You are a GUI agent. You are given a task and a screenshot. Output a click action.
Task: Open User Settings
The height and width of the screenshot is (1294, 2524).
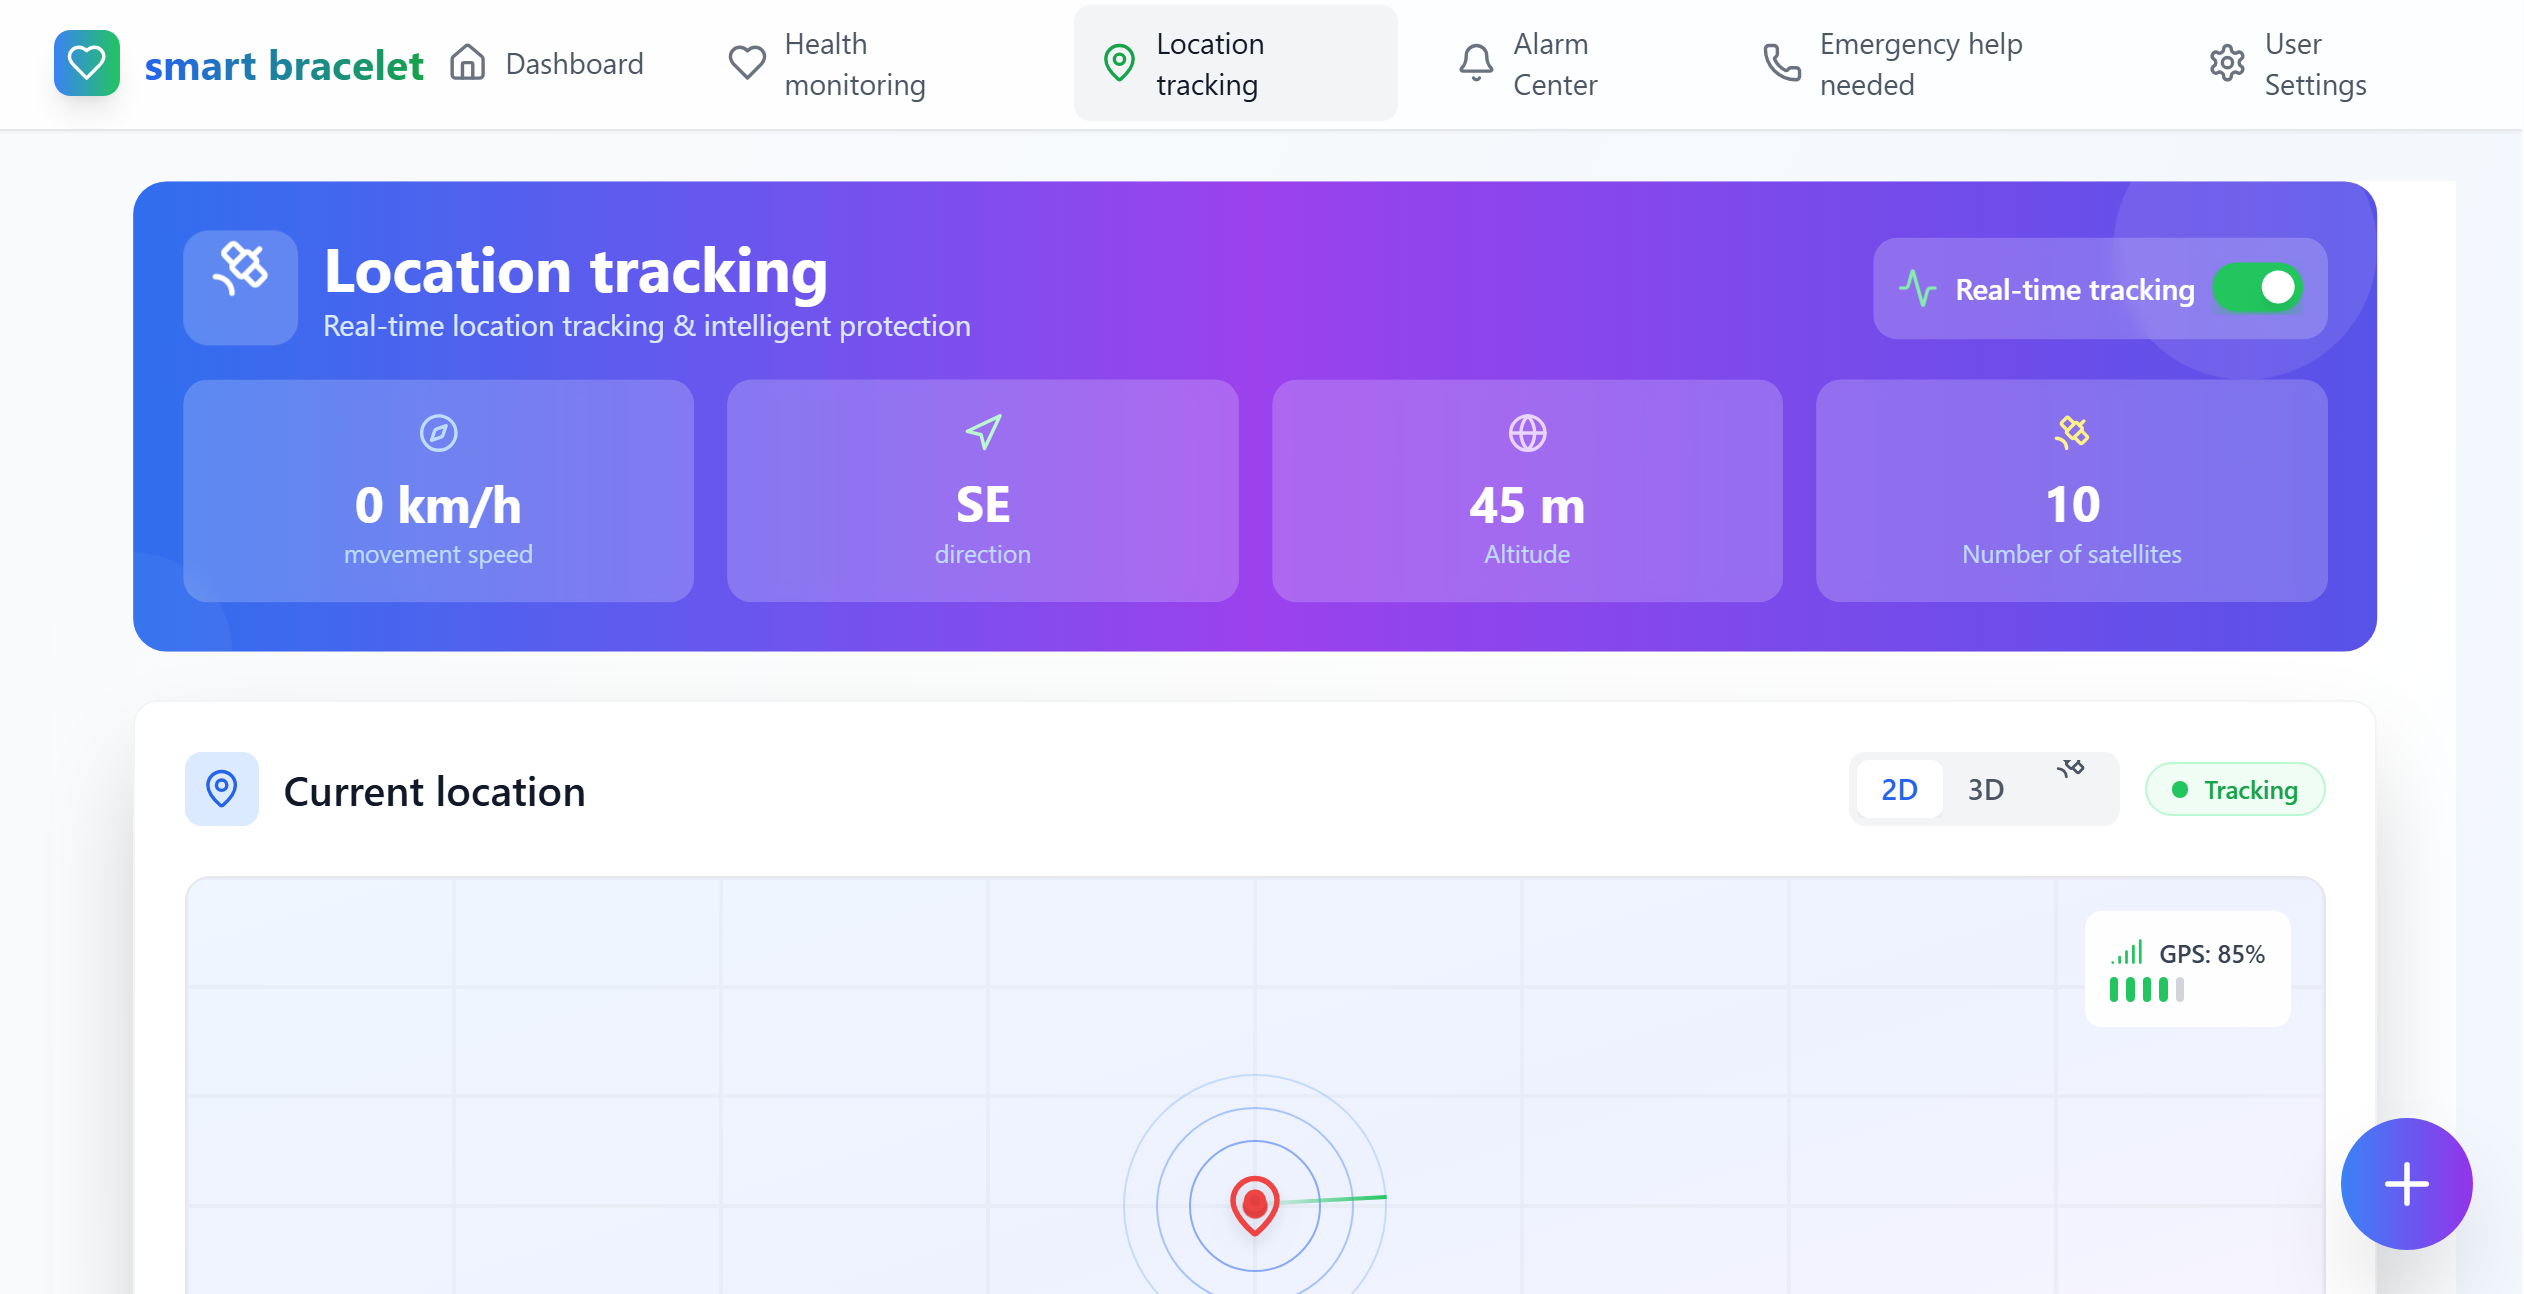click(2288, 63)
